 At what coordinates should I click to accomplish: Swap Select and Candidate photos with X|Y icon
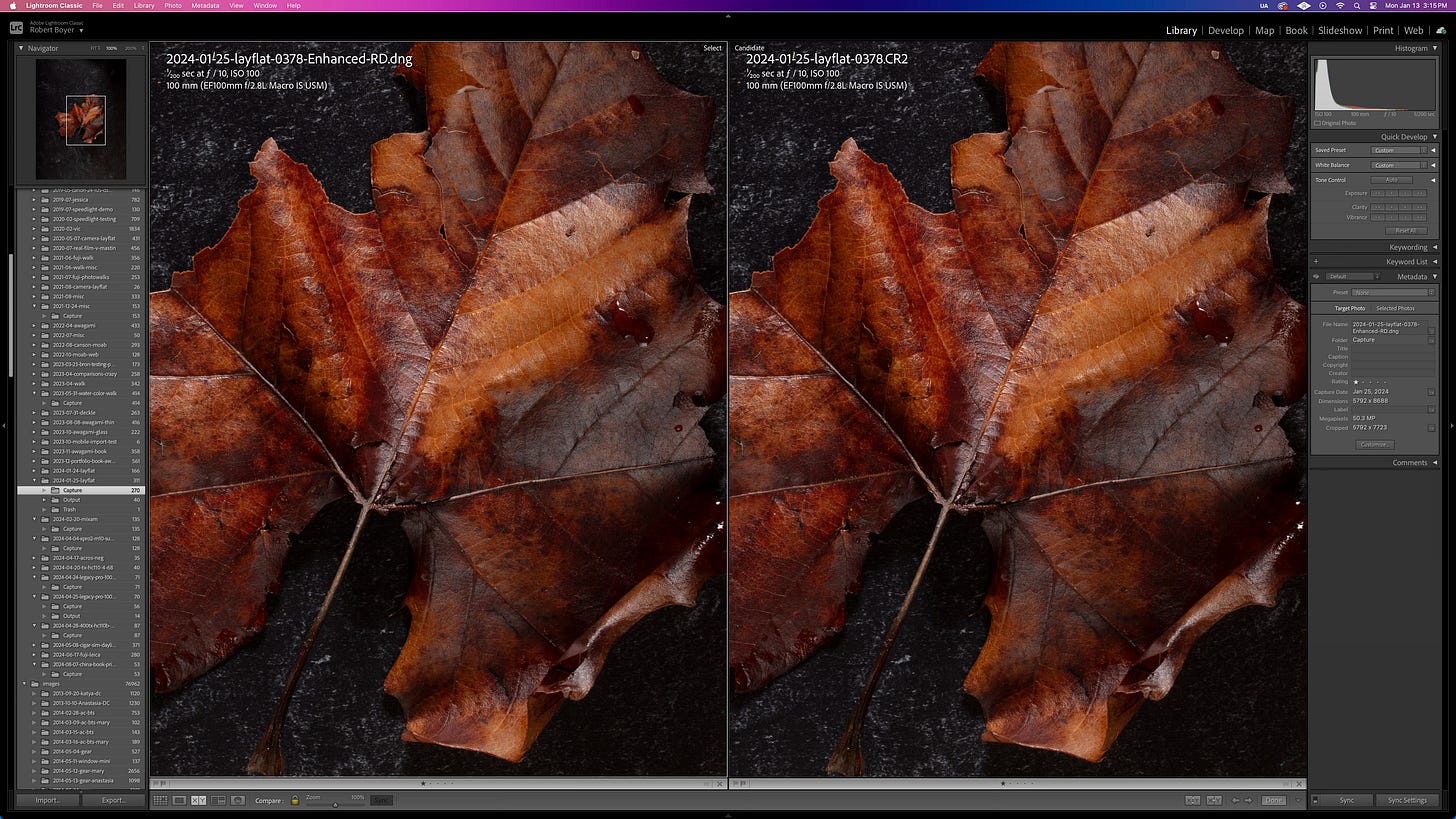tap(1192, 800)
